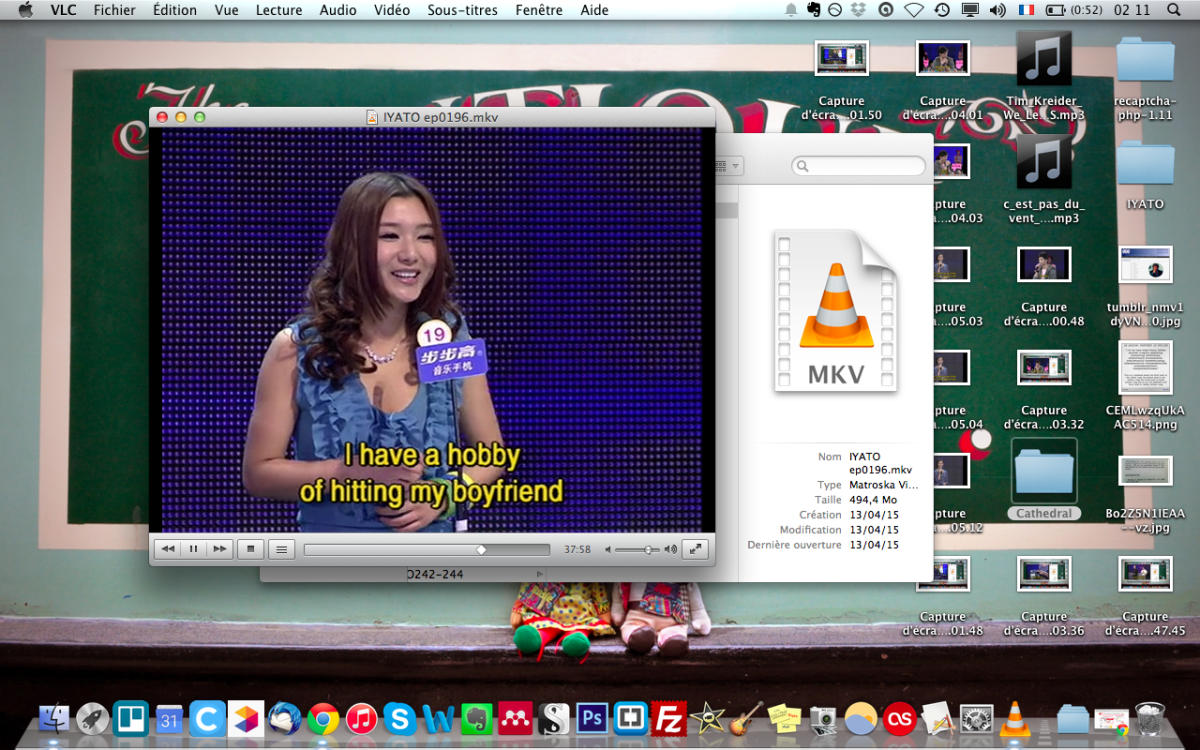Mute audio using the small speaker icon

pos(608,549)
